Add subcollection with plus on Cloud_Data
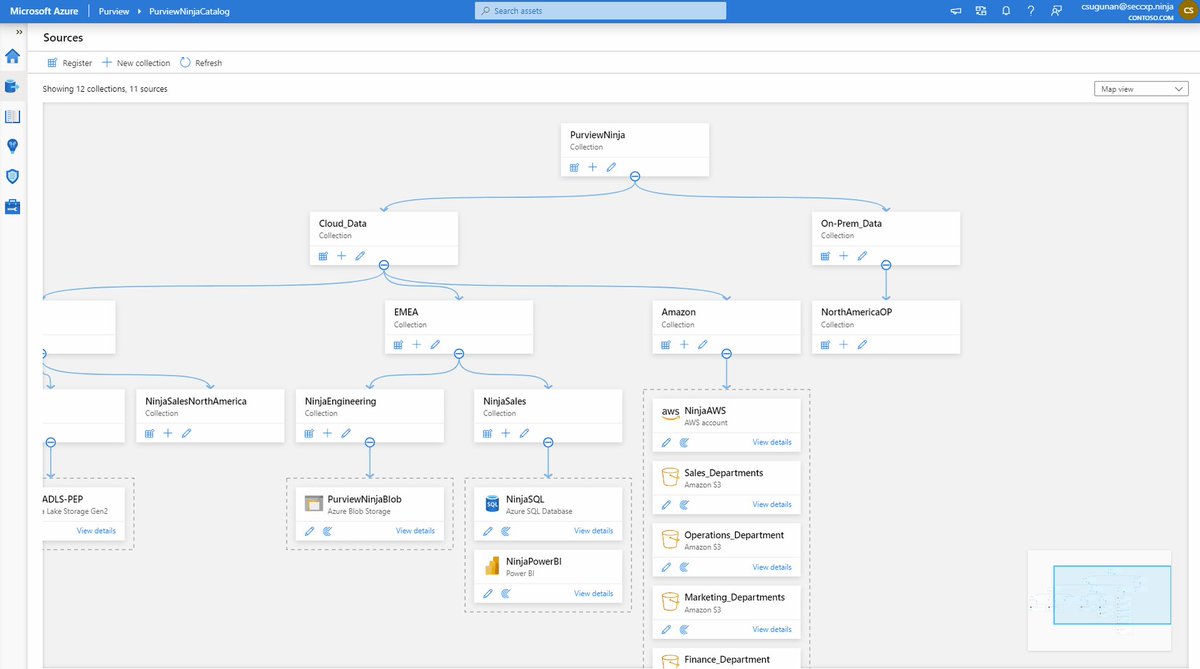The height and width of the screenshot is (669, 1200). [341, 256]
